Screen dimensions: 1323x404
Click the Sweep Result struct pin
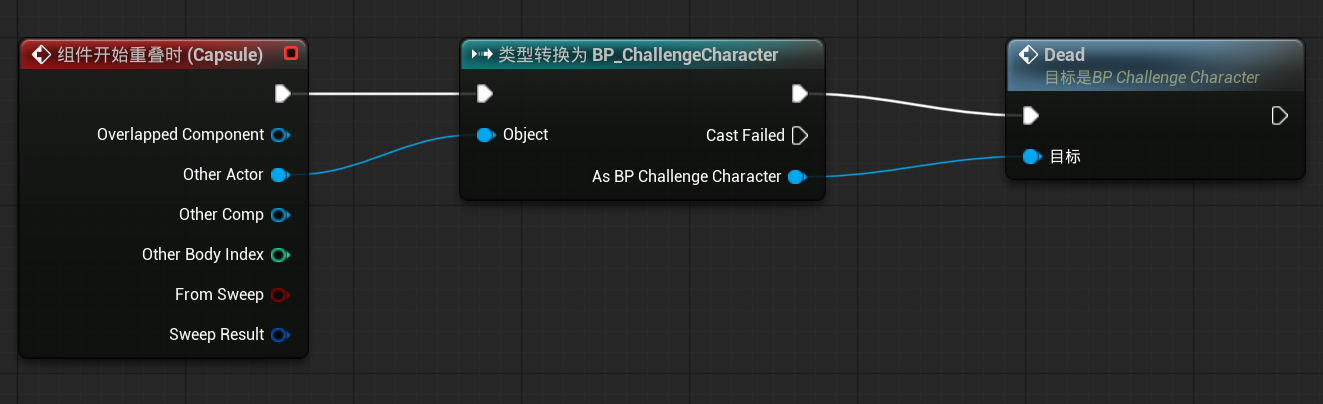280,334
